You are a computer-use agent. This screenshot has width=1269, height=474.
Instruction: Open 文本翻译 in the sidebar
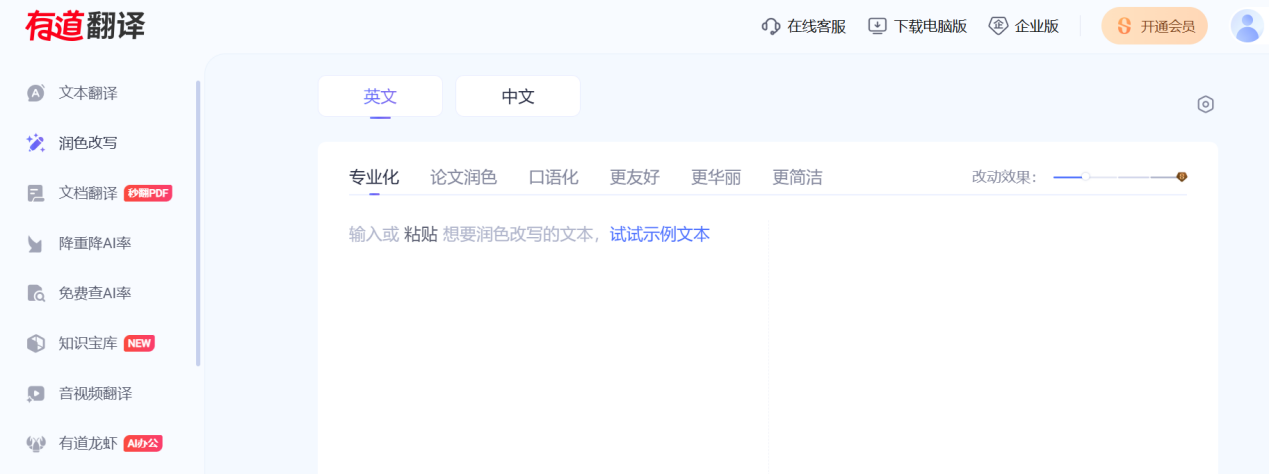pos(88,93)
